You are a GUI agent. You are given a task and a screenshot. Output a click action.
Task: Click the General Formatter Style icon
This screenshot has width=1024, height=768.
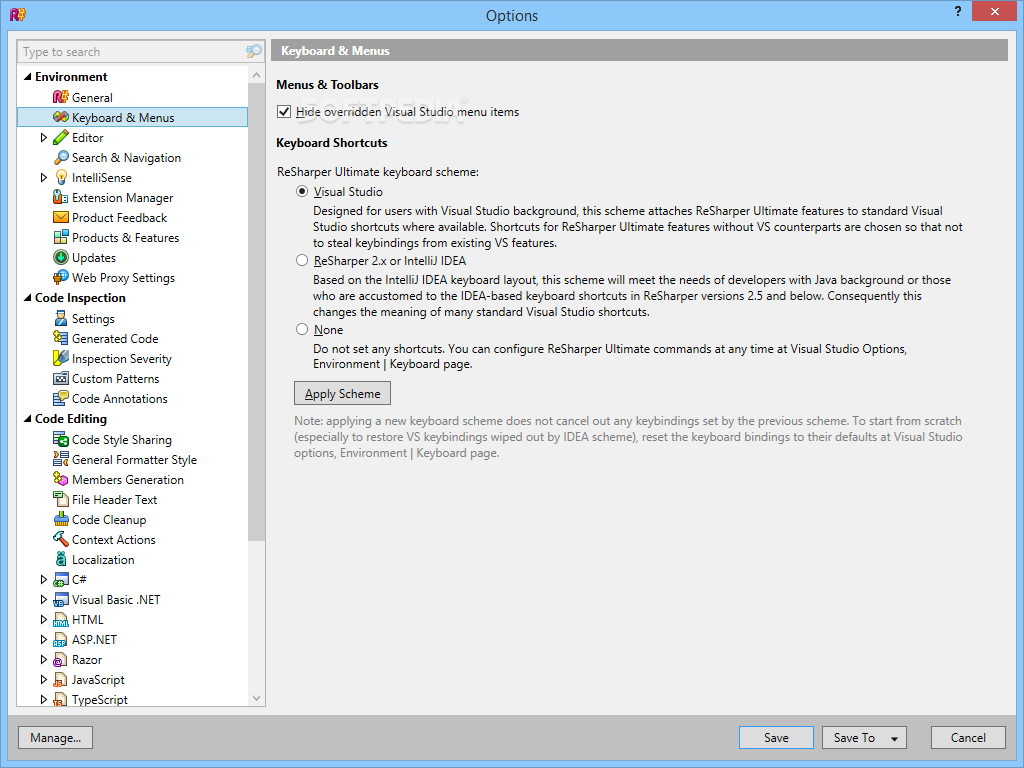(x=61, y=460)
